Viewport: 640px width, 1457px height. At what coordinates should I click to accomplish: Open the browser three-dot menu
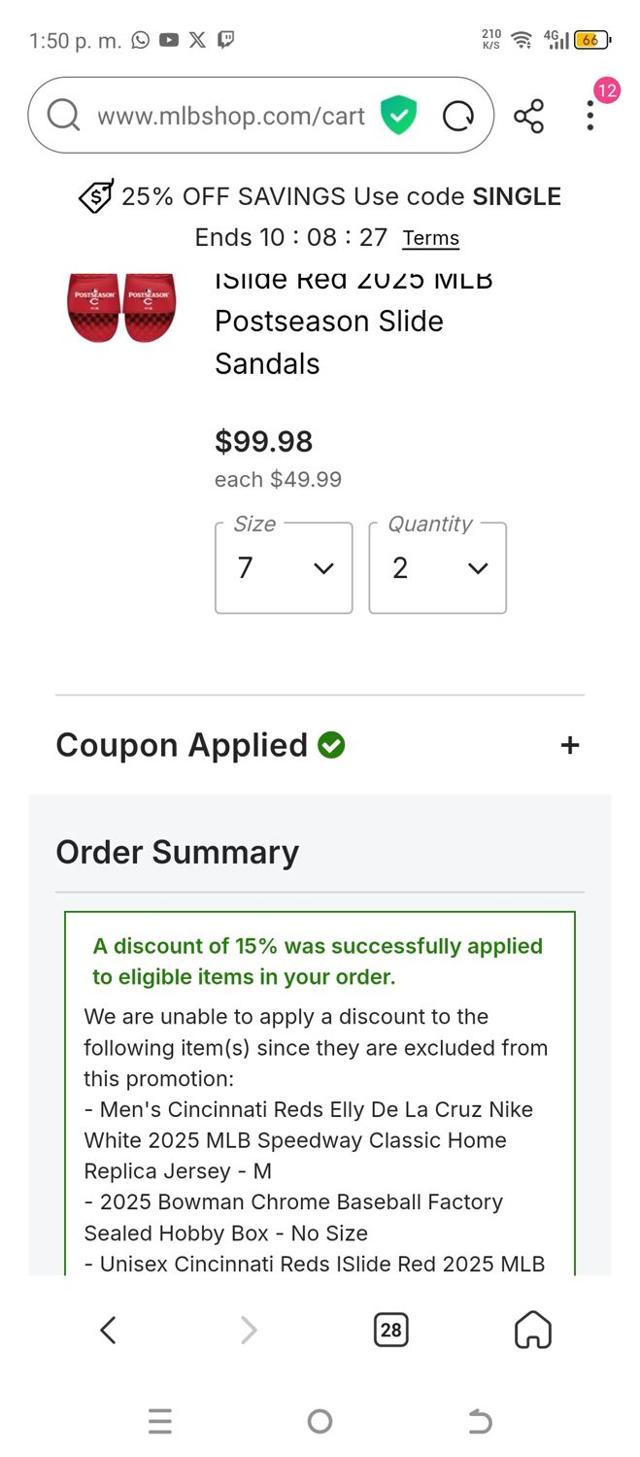click(591, 116)
